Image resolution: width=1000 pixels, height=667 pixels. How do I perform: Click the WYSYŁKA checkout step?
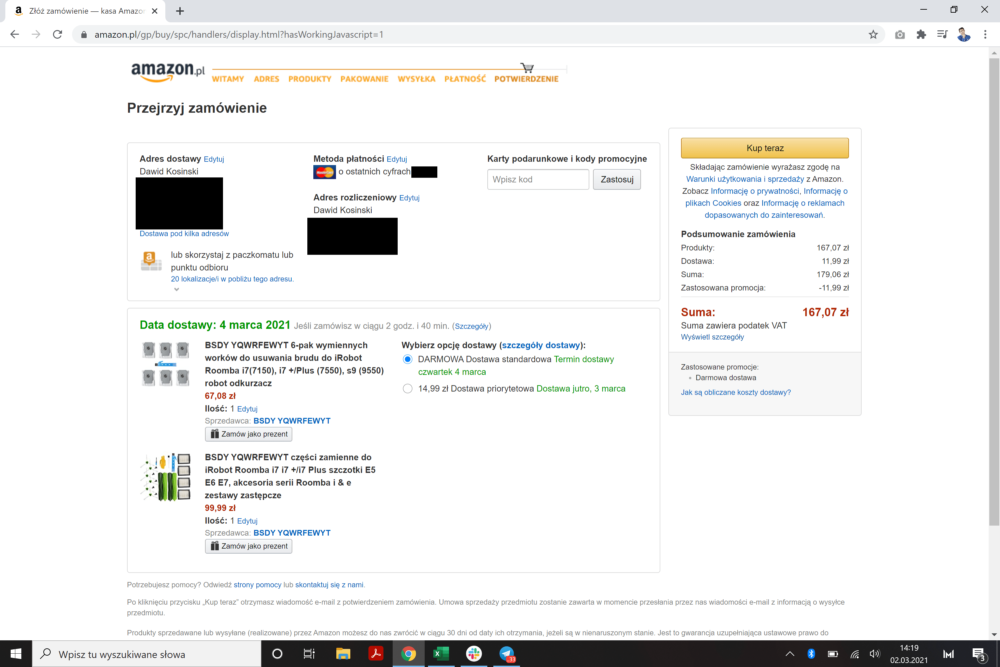point(416,79)
